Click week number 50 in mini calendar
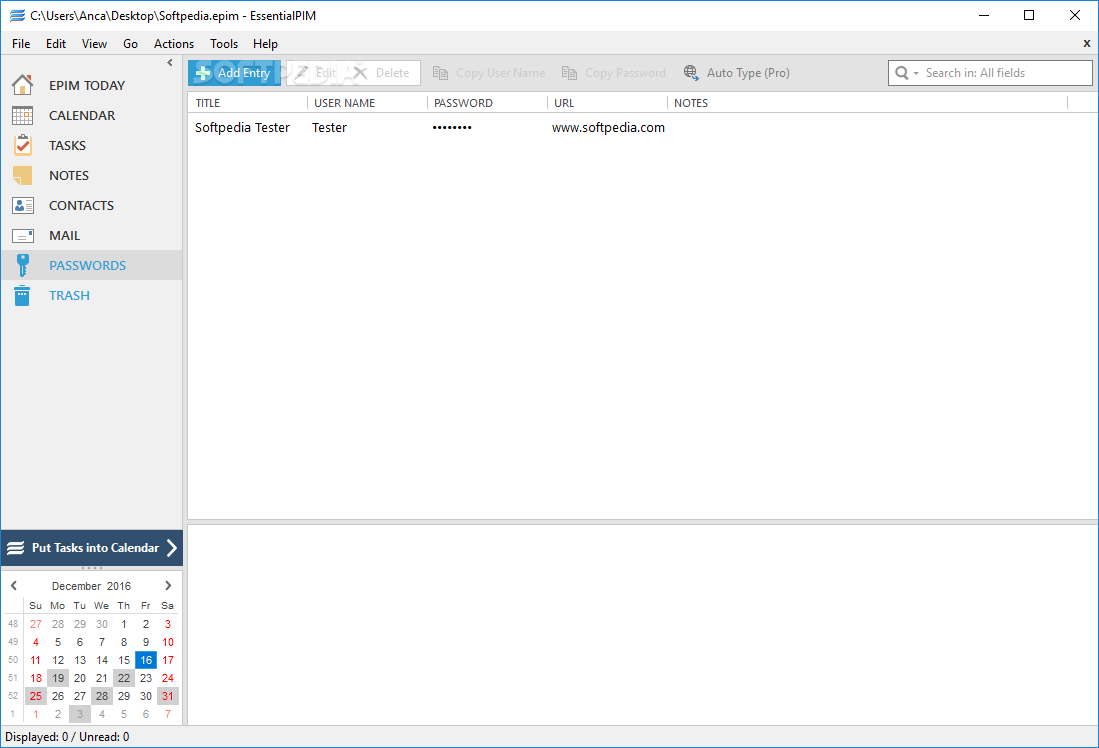Viewport: 1099px width, 748px height. pos(13,660)
